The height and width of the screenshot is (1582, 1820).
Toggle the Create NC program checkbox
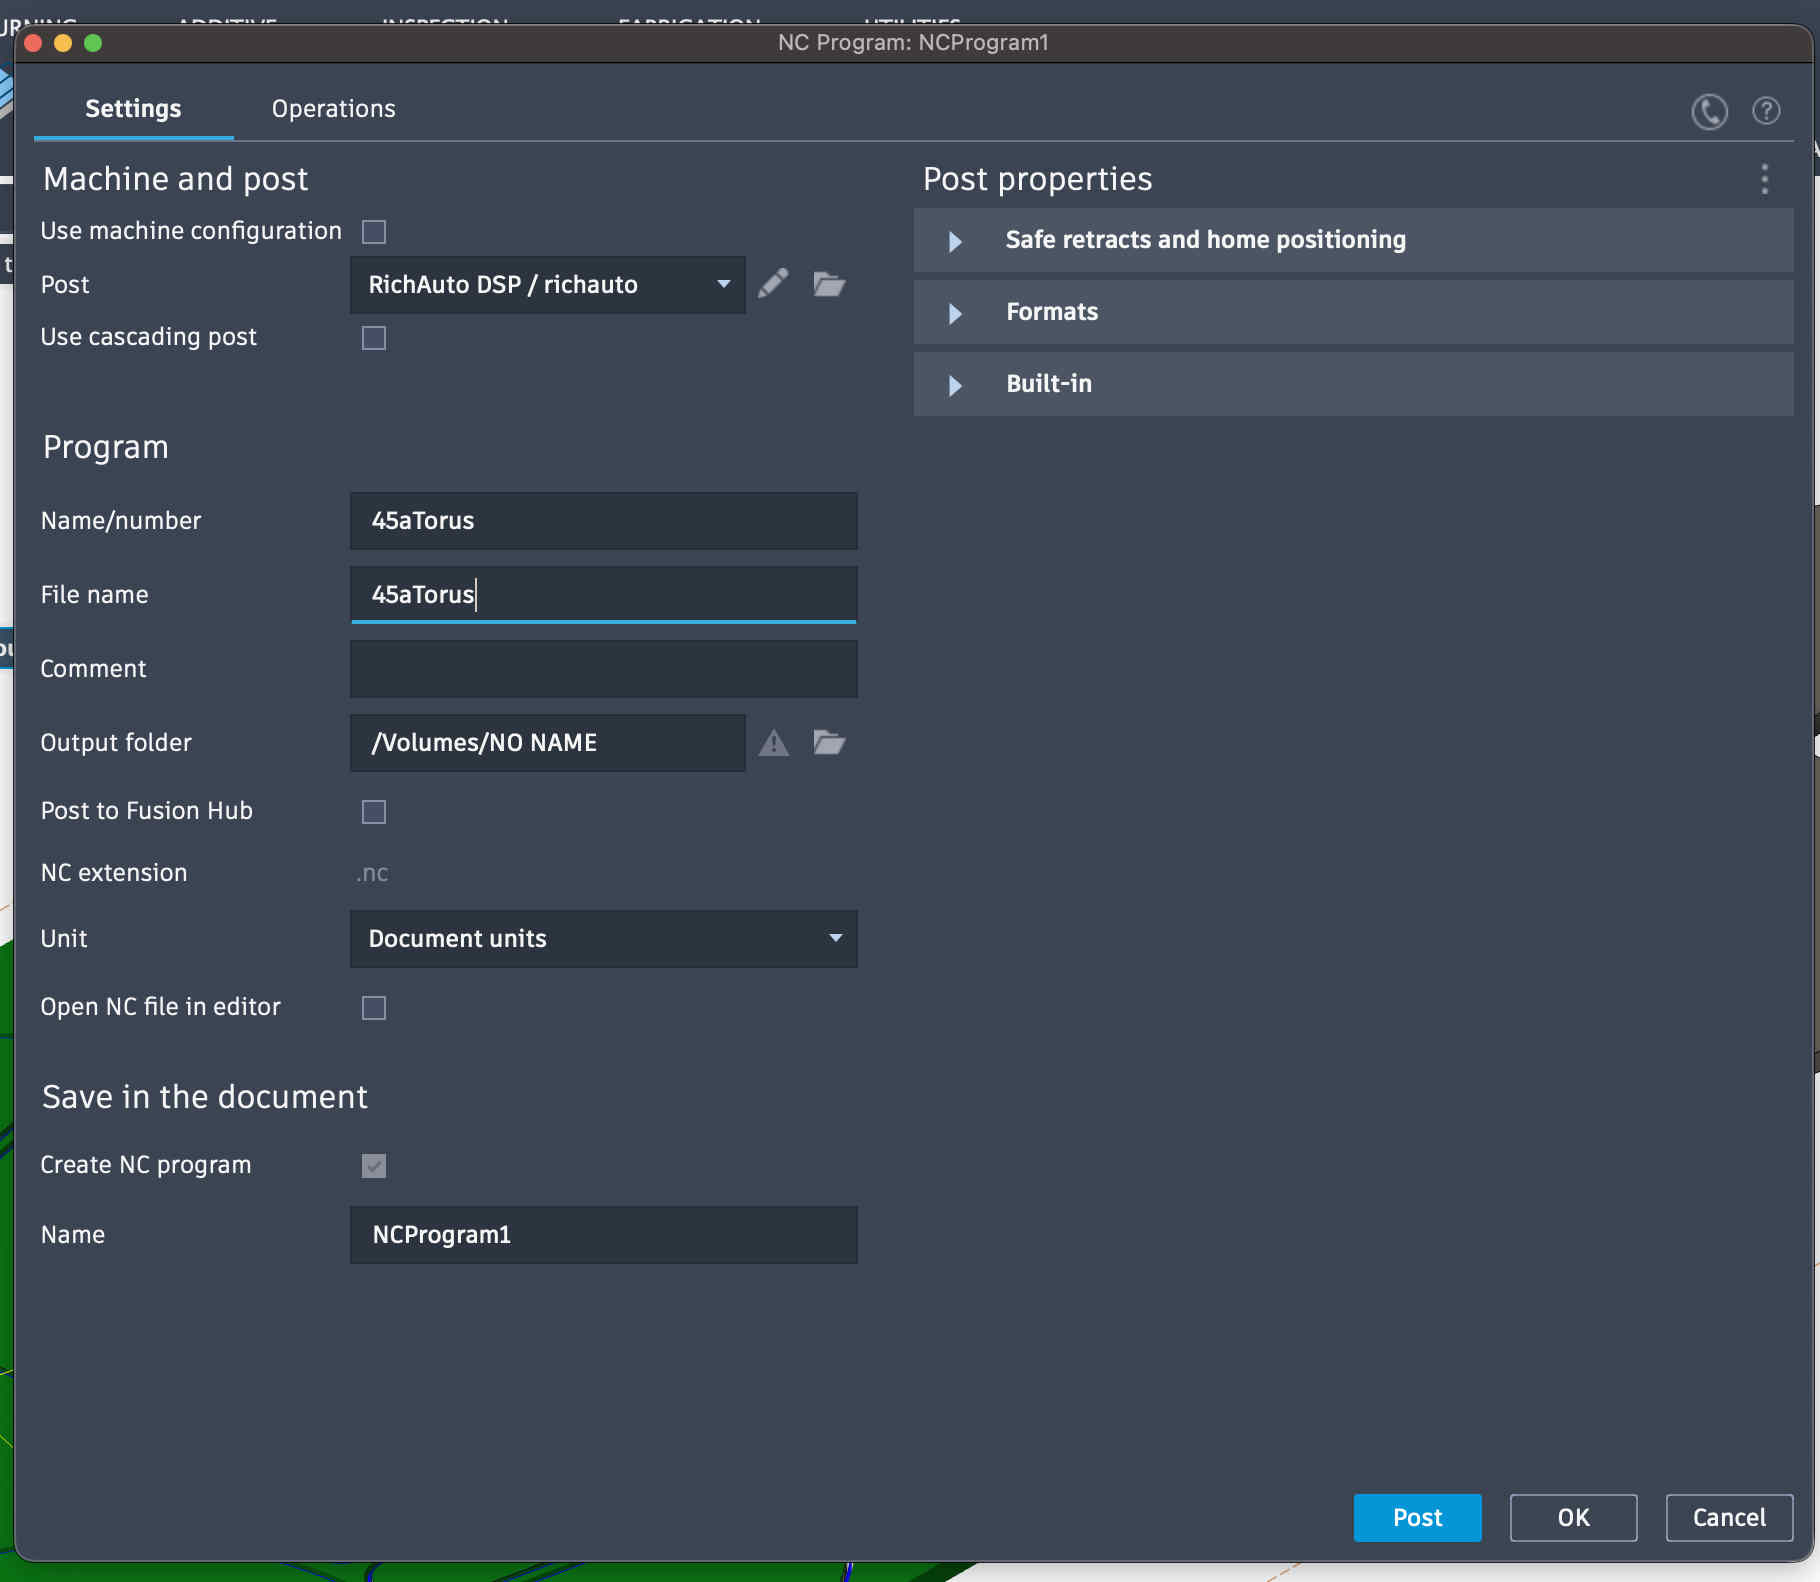pos(374,1166)
